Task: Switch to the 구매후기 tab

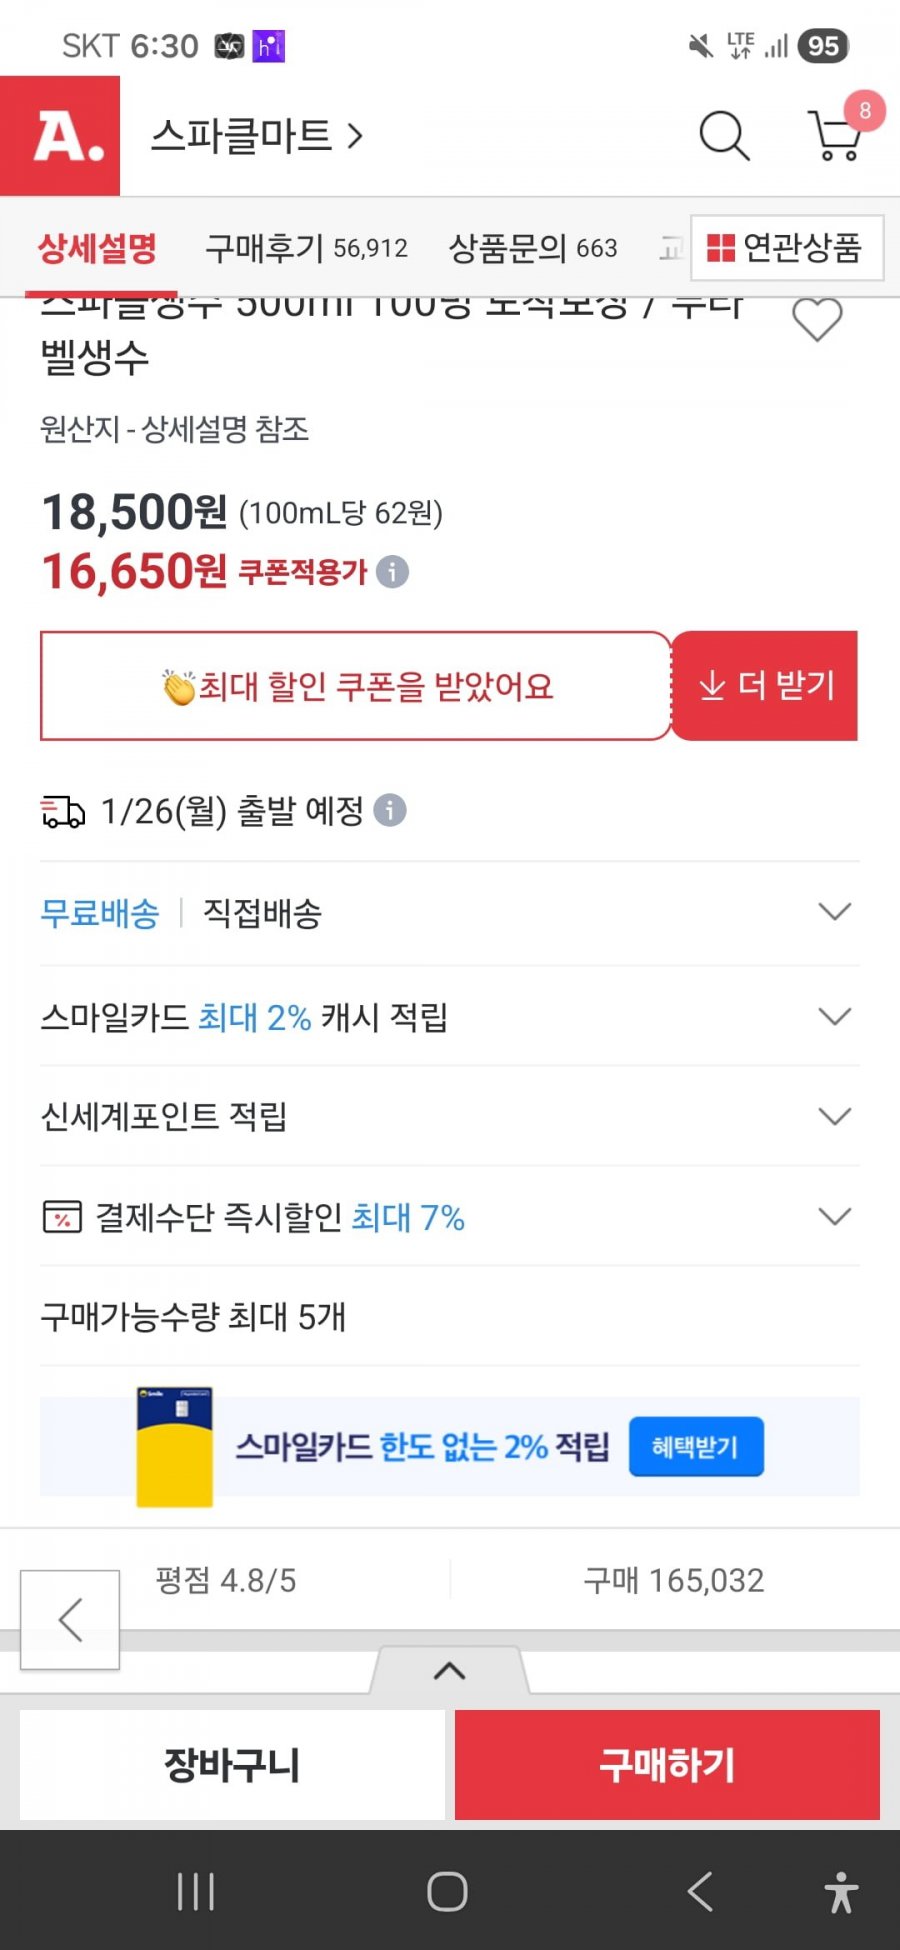Action: click(x=306, y=248)
